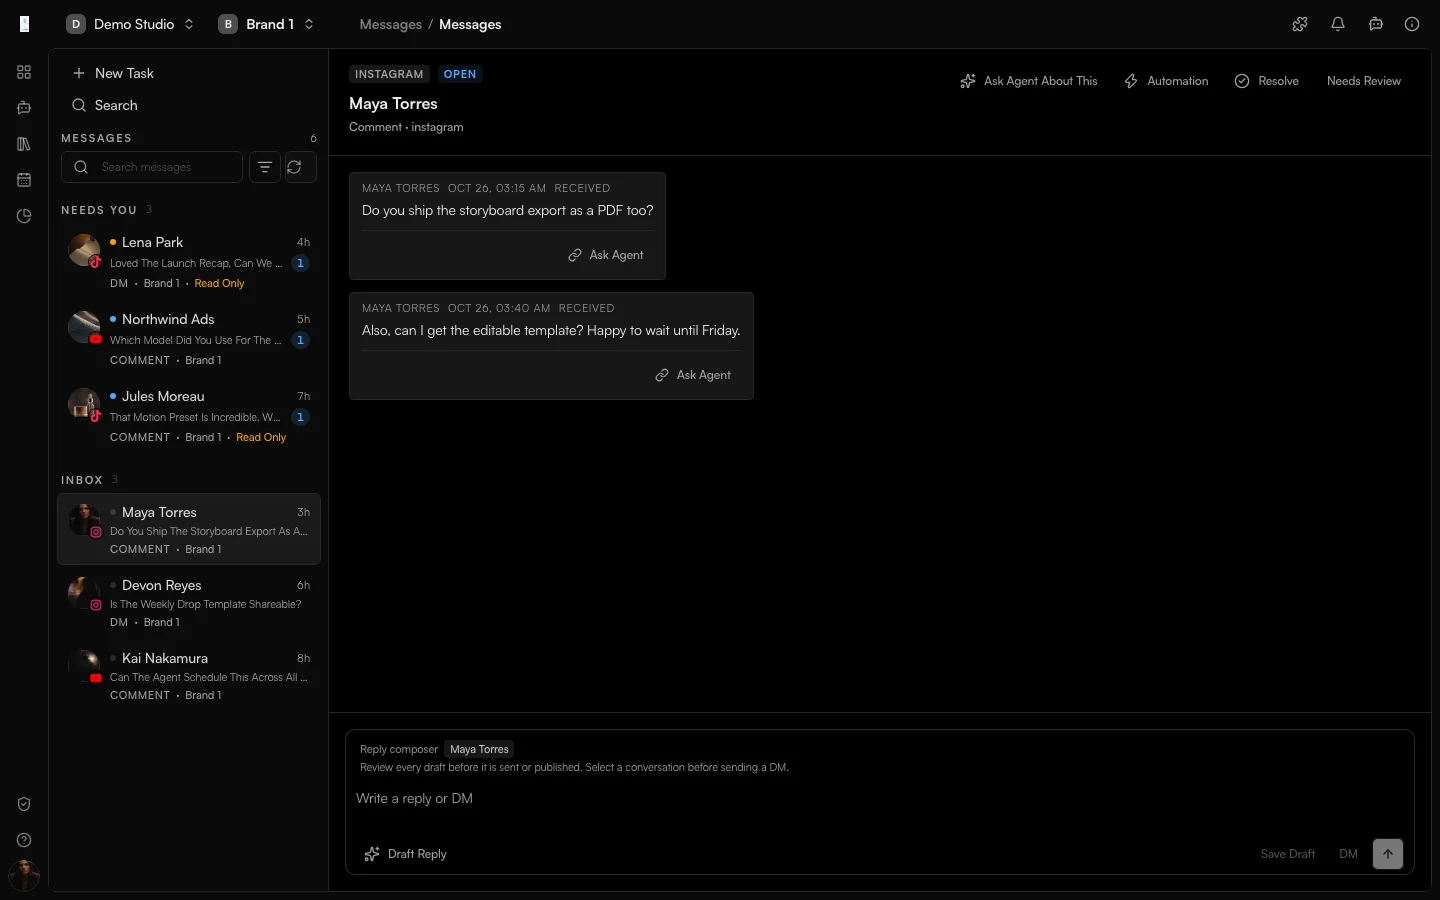Screen dimensions: 1440x900
Task: Open the user profile avatar at sidebar bottom
Action: (24, 875)
